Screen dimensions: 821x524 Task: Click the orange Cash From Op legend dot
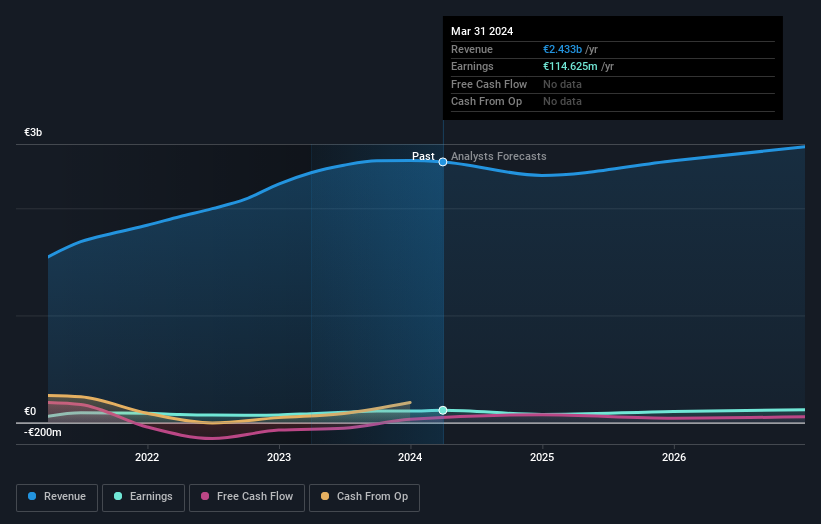click(325, 496)
